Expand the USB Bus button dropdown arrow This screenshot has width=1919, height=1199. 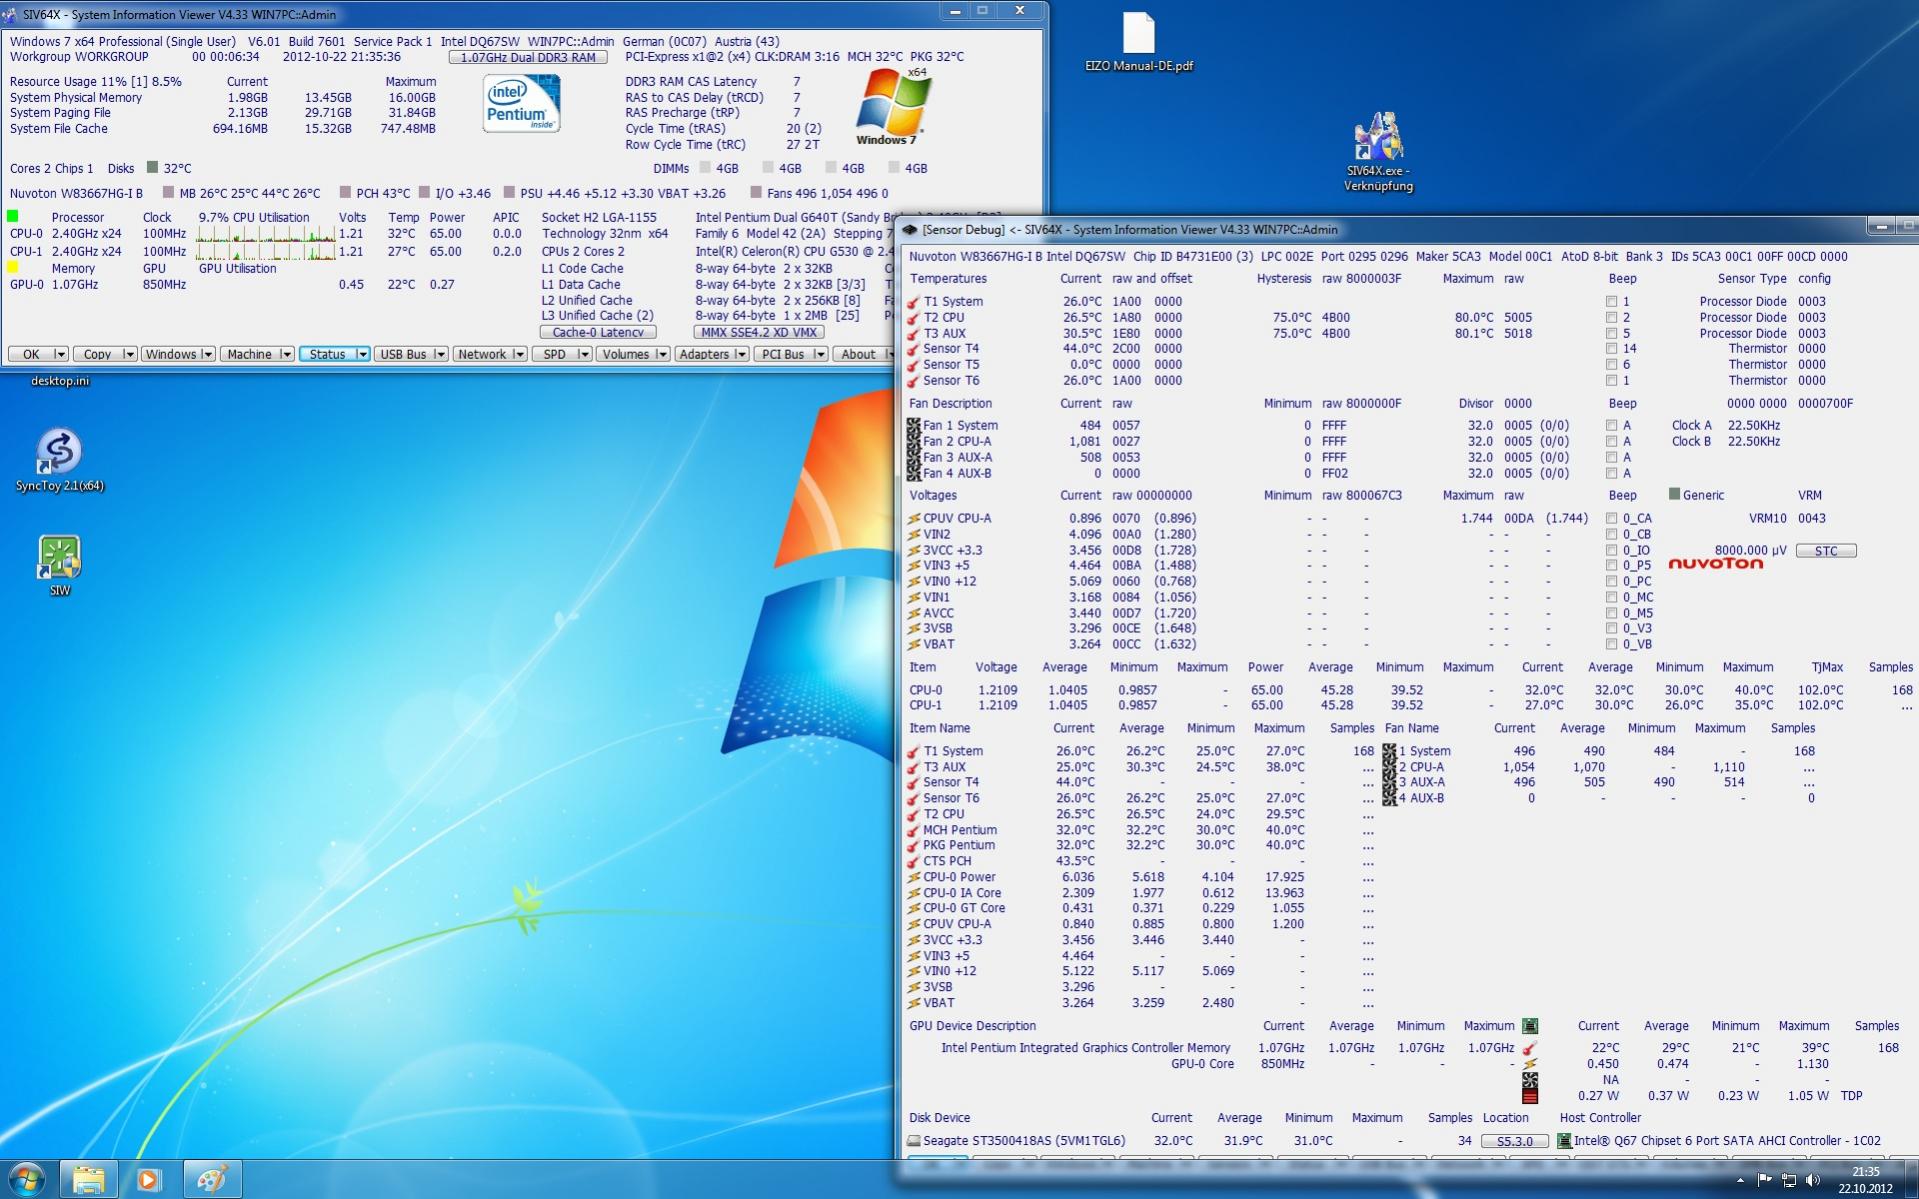(440, 355)
